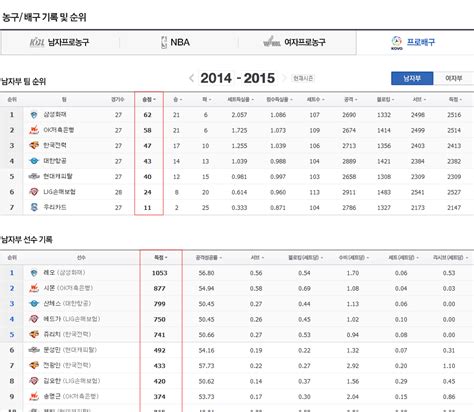
Task: Click 전광인's 공격성공률 value 57.73
Action: [x=206, y=366]
